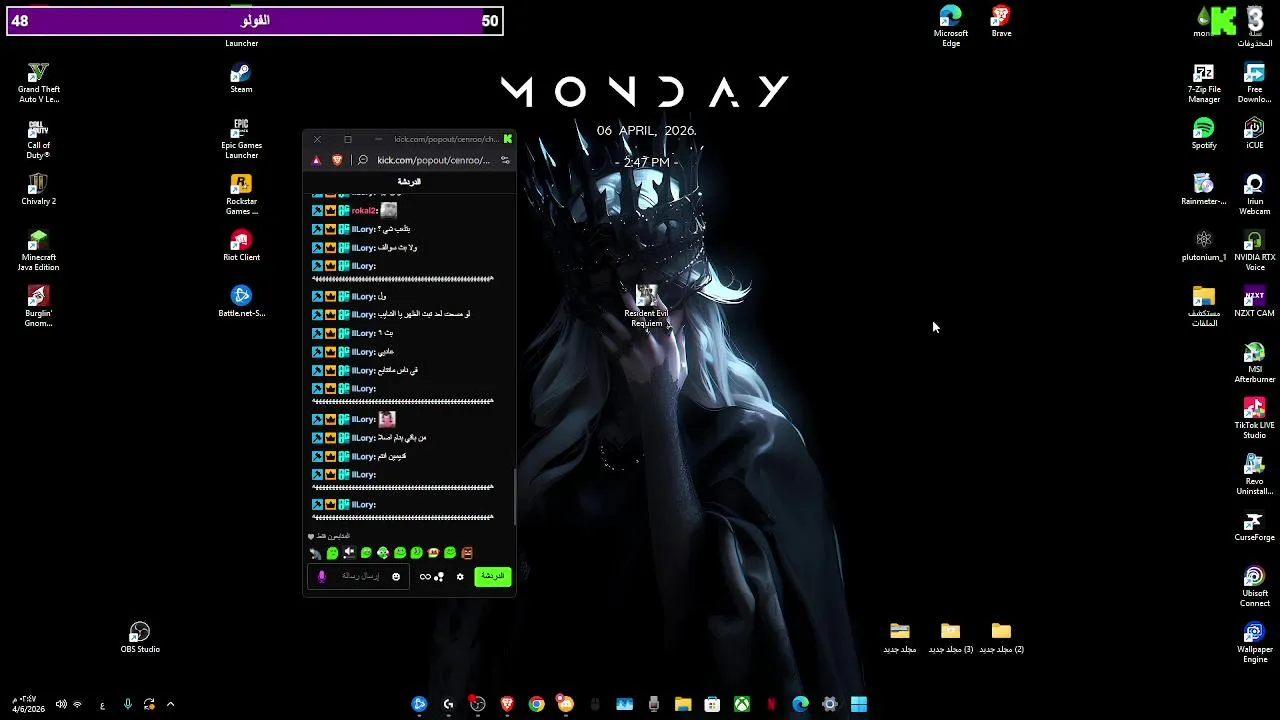Open TikTok LIVE Studio shortcut
This screenshot has height=720, width=1280.
pos(1254,419)
